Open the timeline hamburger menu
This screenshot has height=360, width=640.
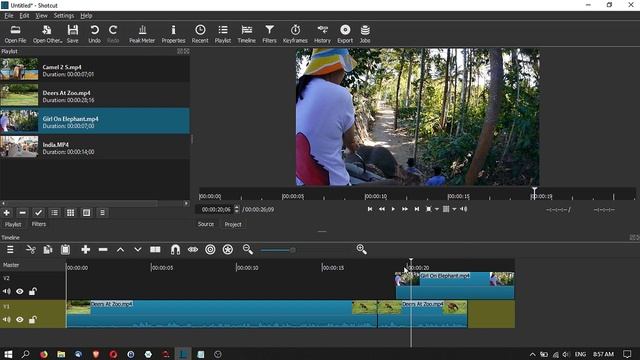[10, 249]
